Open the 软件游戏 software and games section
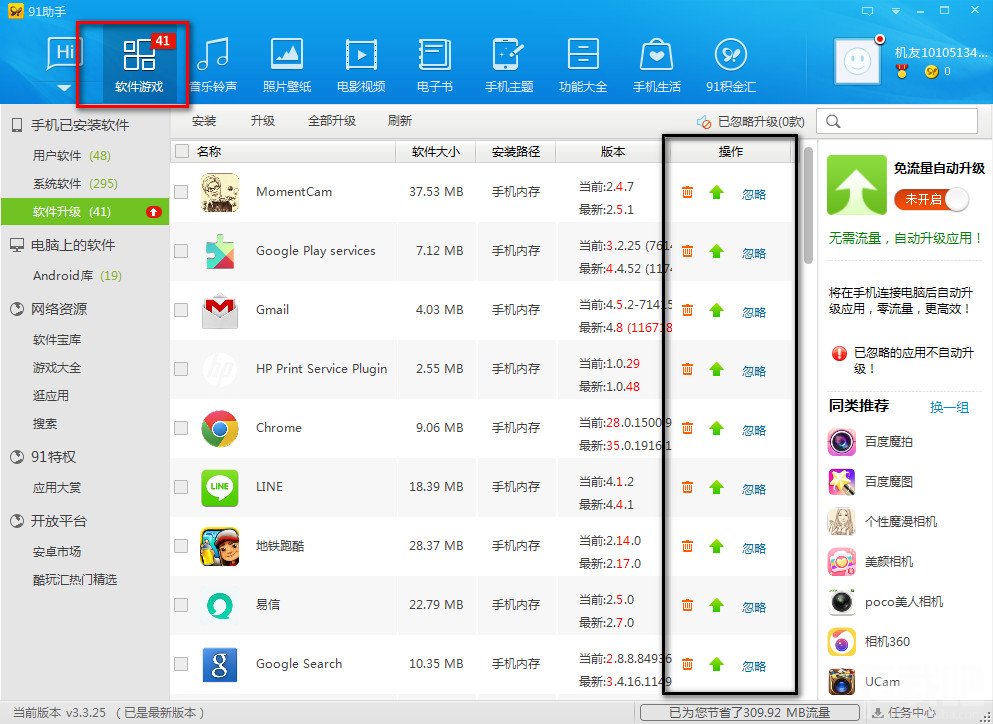The image size is (993, 724). pyautogui.click(x=139, y=65)
